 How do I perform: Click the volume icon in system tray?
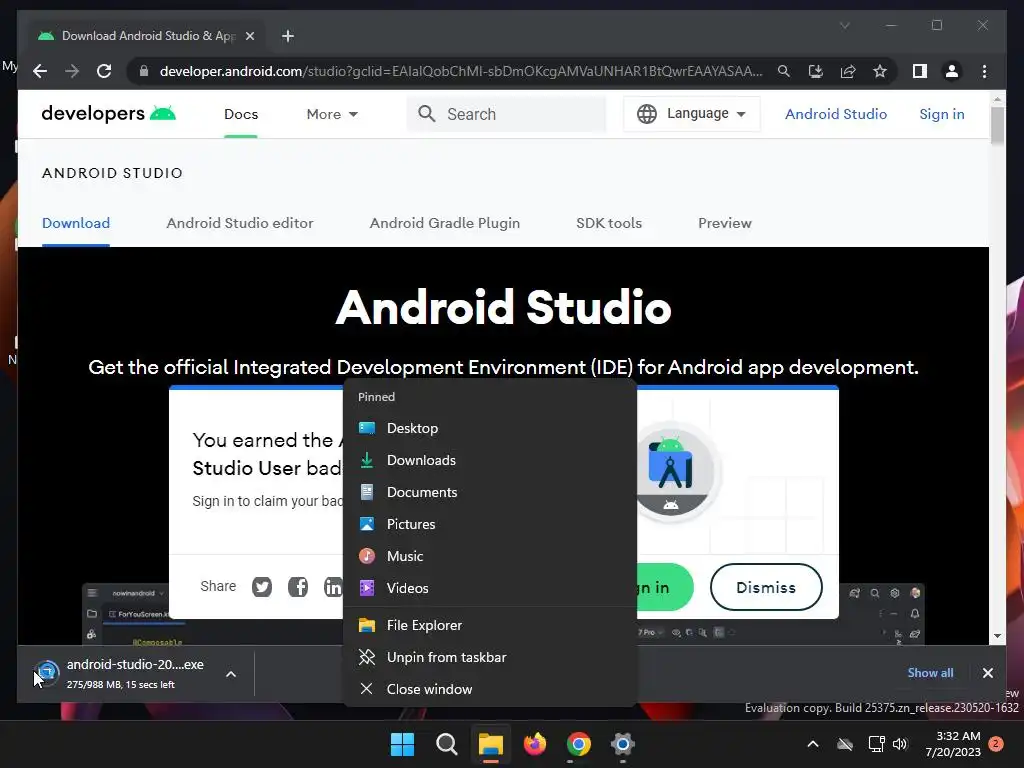(900, 744)
